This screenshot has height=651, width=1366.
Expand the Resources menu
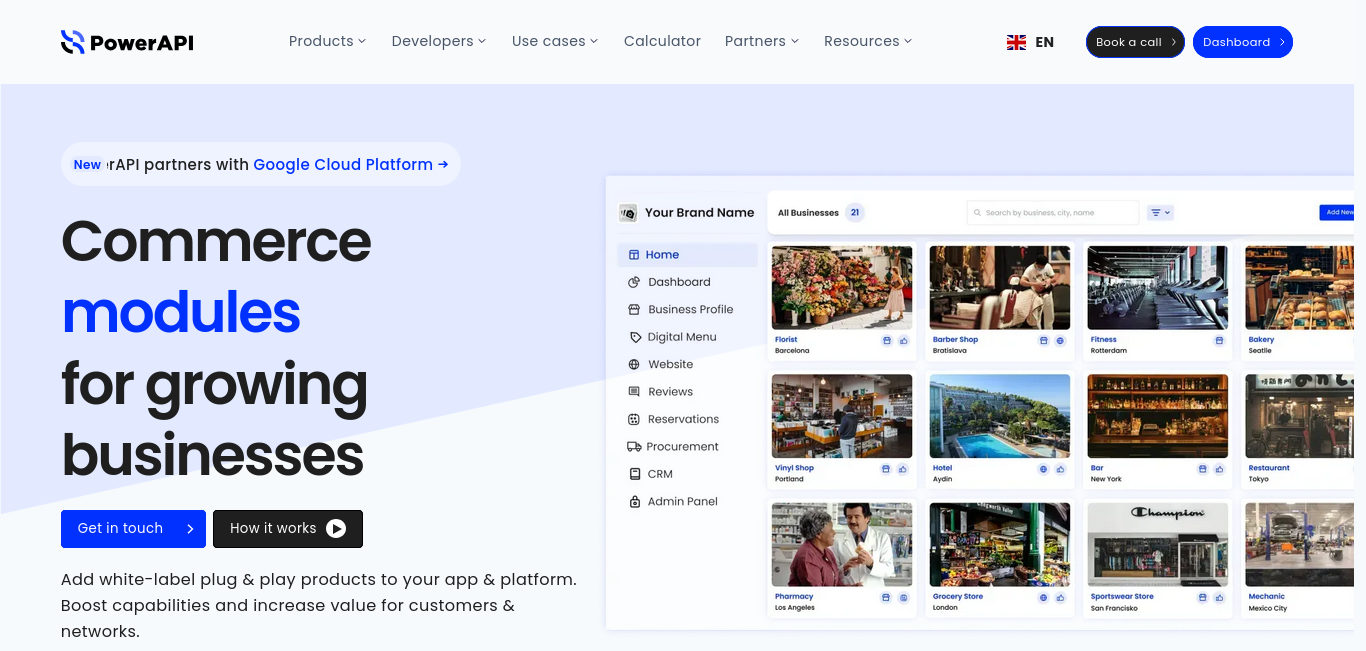pyautogui.click(x=868, y=41)
